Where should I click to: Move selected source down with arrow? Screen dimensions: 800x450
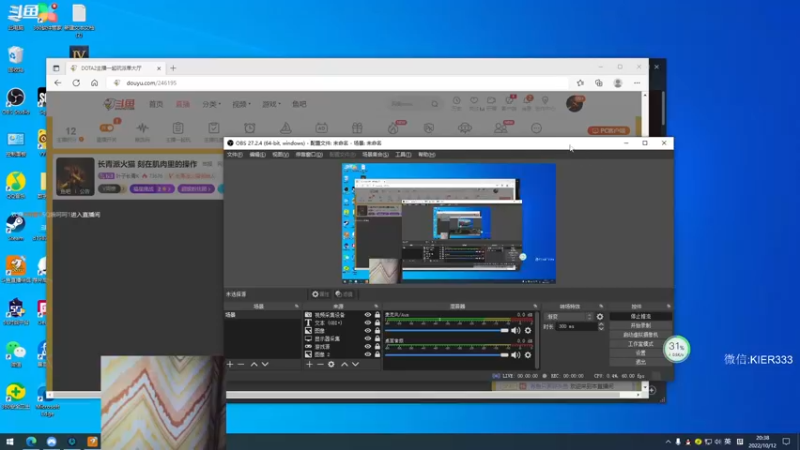356,364
